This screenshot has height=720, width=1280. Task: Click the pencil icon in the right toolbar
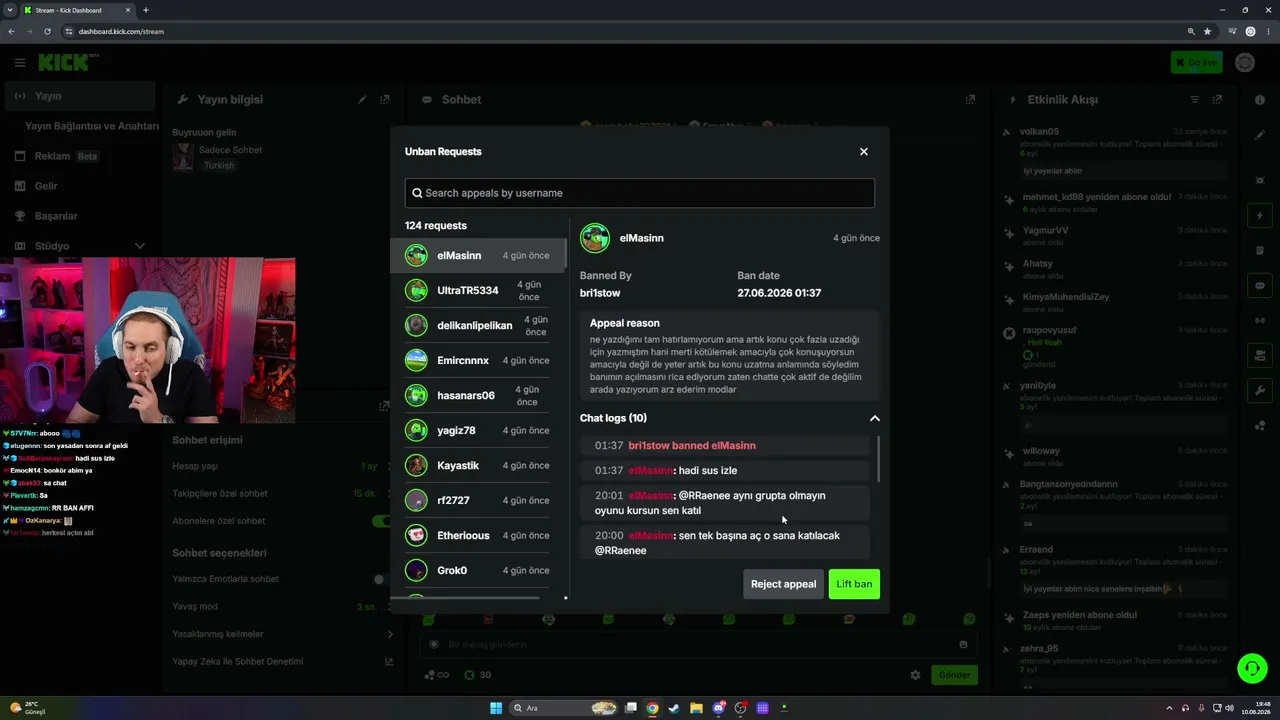[1259, 135]
